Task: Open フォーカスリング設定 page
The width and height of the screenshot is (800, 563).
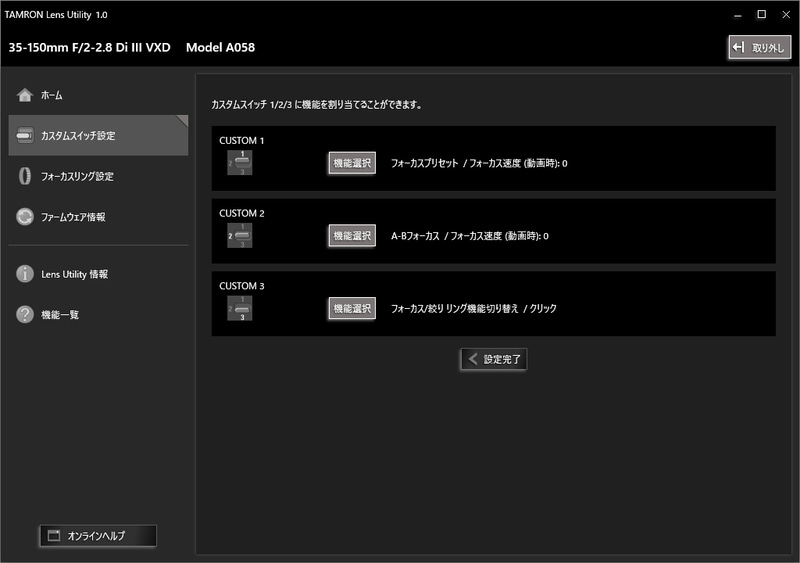Action: click(98, 176)
